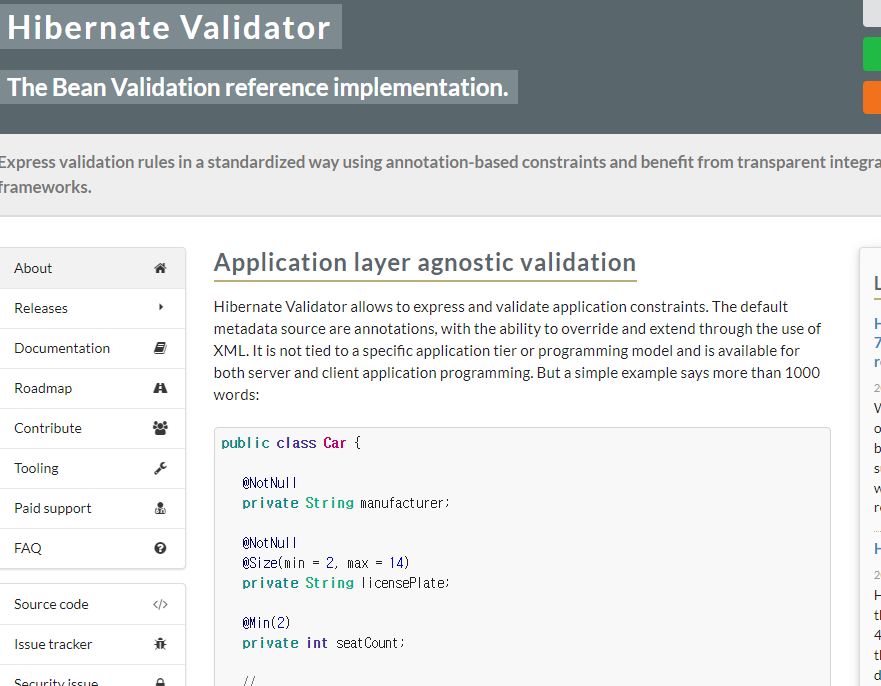Expand the Releases submenu arrow
The width and height of the screenshot is (881, 686).
click(x=161, y=307)
